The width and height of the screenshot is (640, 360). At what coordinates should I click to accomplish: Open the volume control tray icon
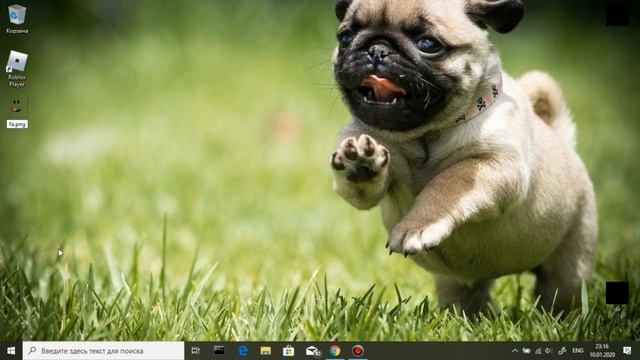[x=548, y=351]
